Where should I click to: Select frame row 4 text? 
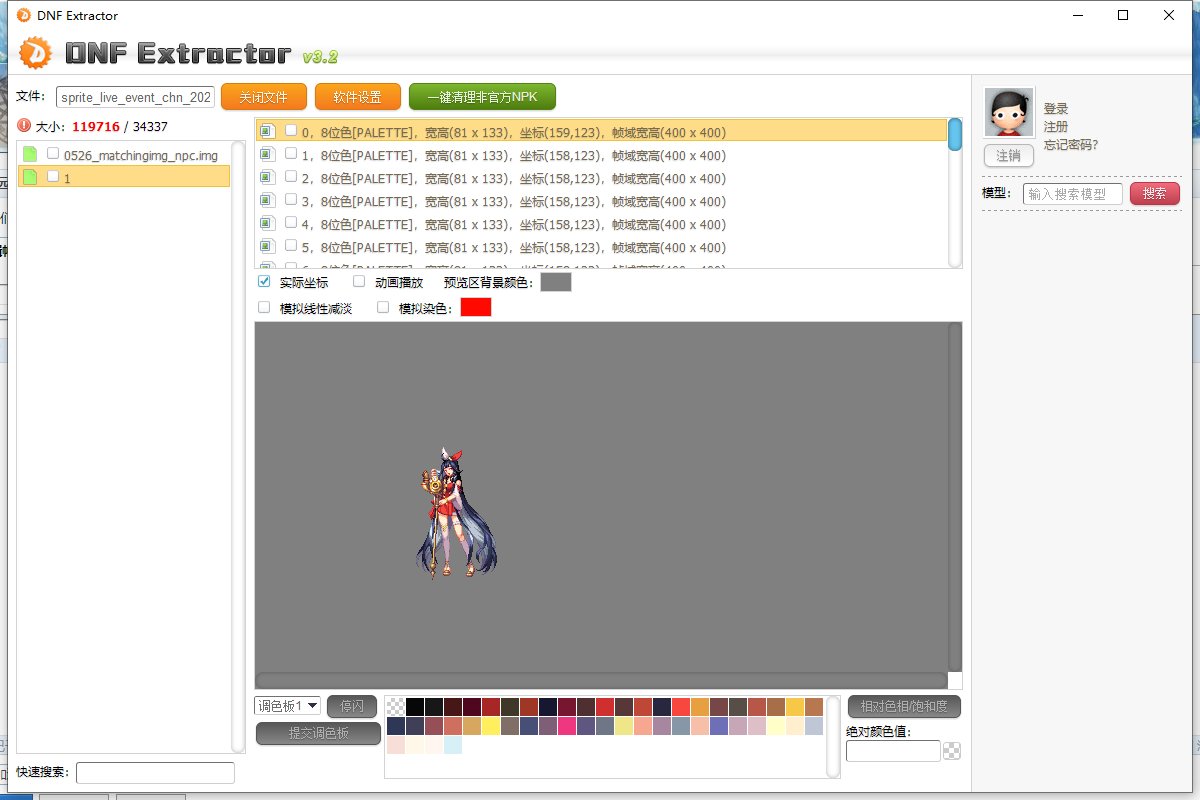514,224
